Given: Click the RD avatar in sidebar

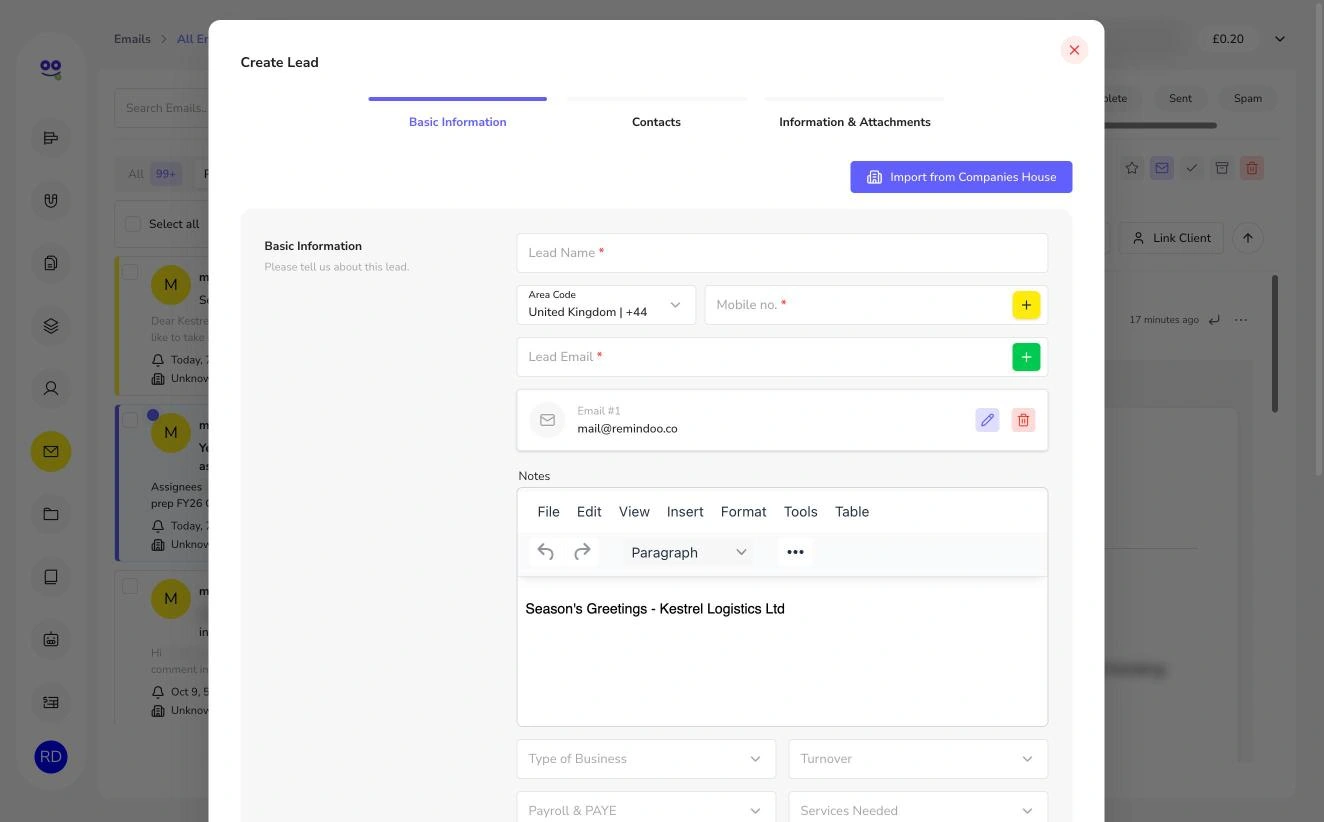Looking at the screenshot, I should [51, 757].
